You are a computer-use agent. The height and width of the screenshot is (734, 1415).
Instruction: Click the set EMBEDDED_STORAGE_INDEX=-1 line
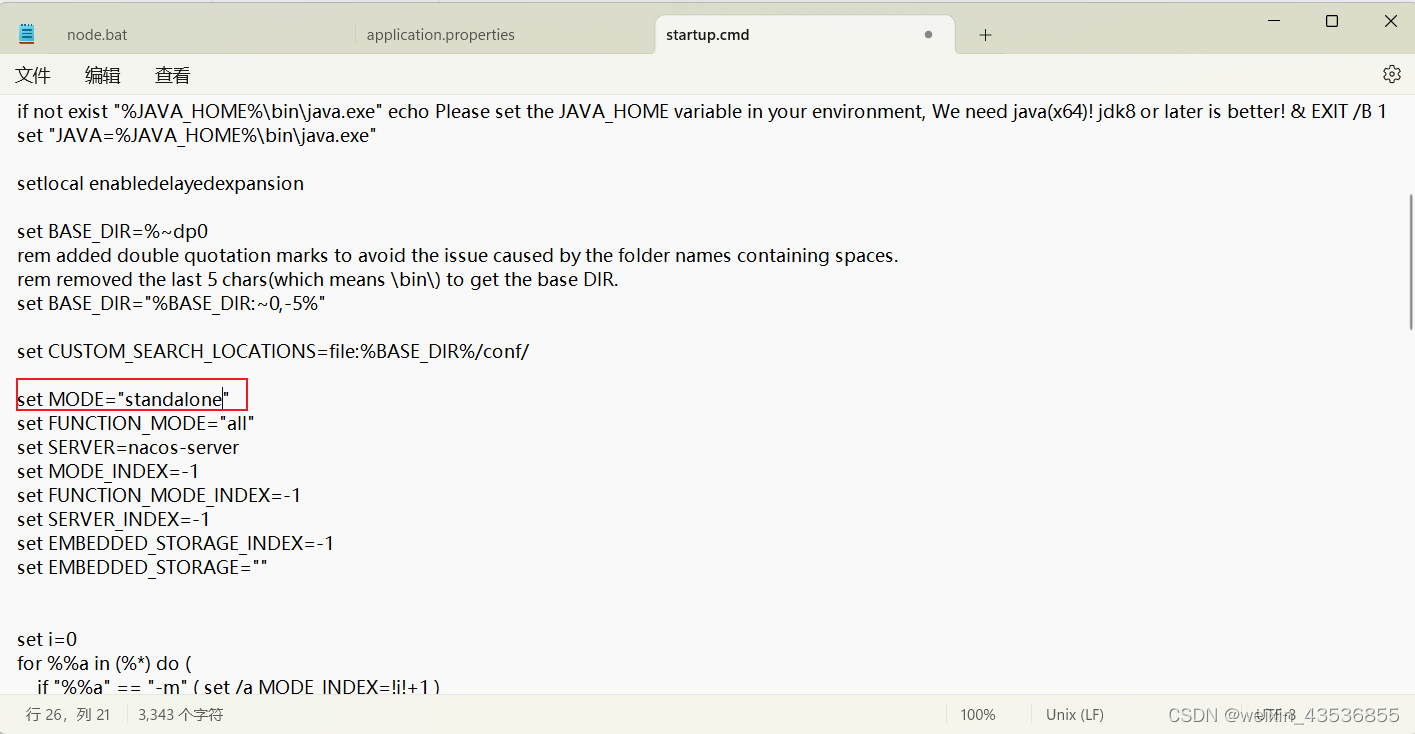[175, 543]
